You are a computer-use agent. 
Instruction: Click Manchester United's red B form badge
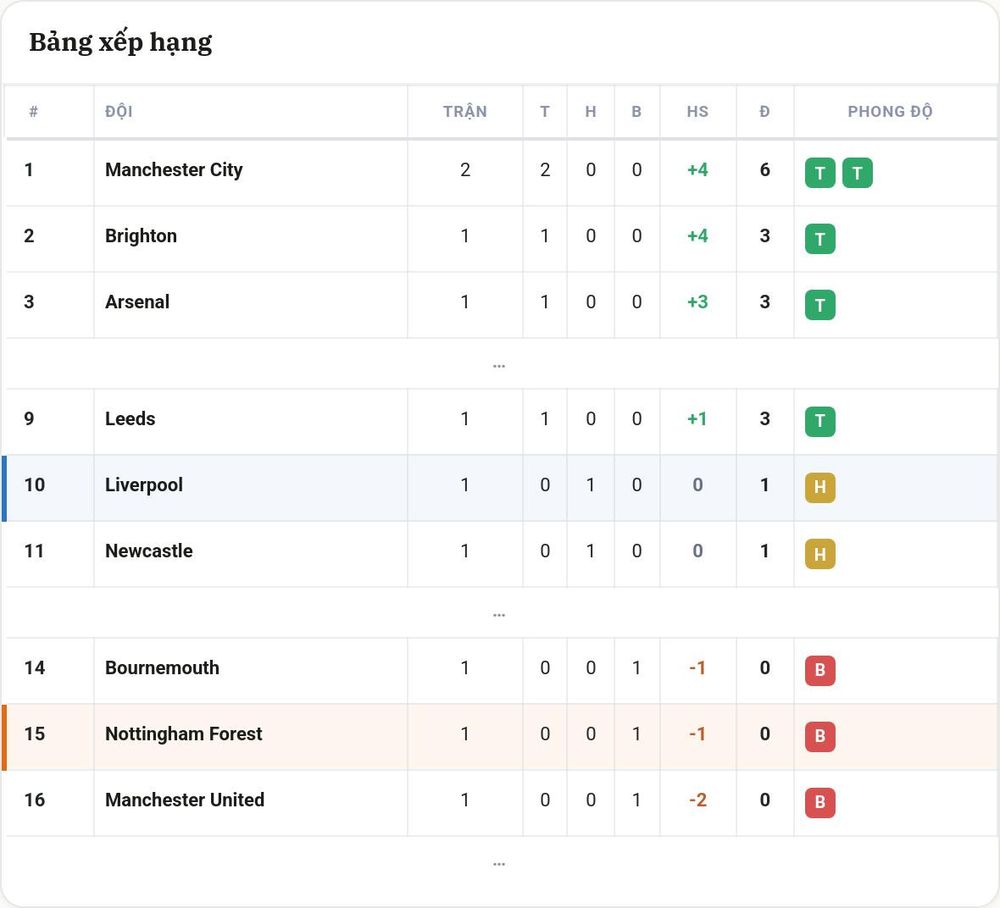click(820, 803)
